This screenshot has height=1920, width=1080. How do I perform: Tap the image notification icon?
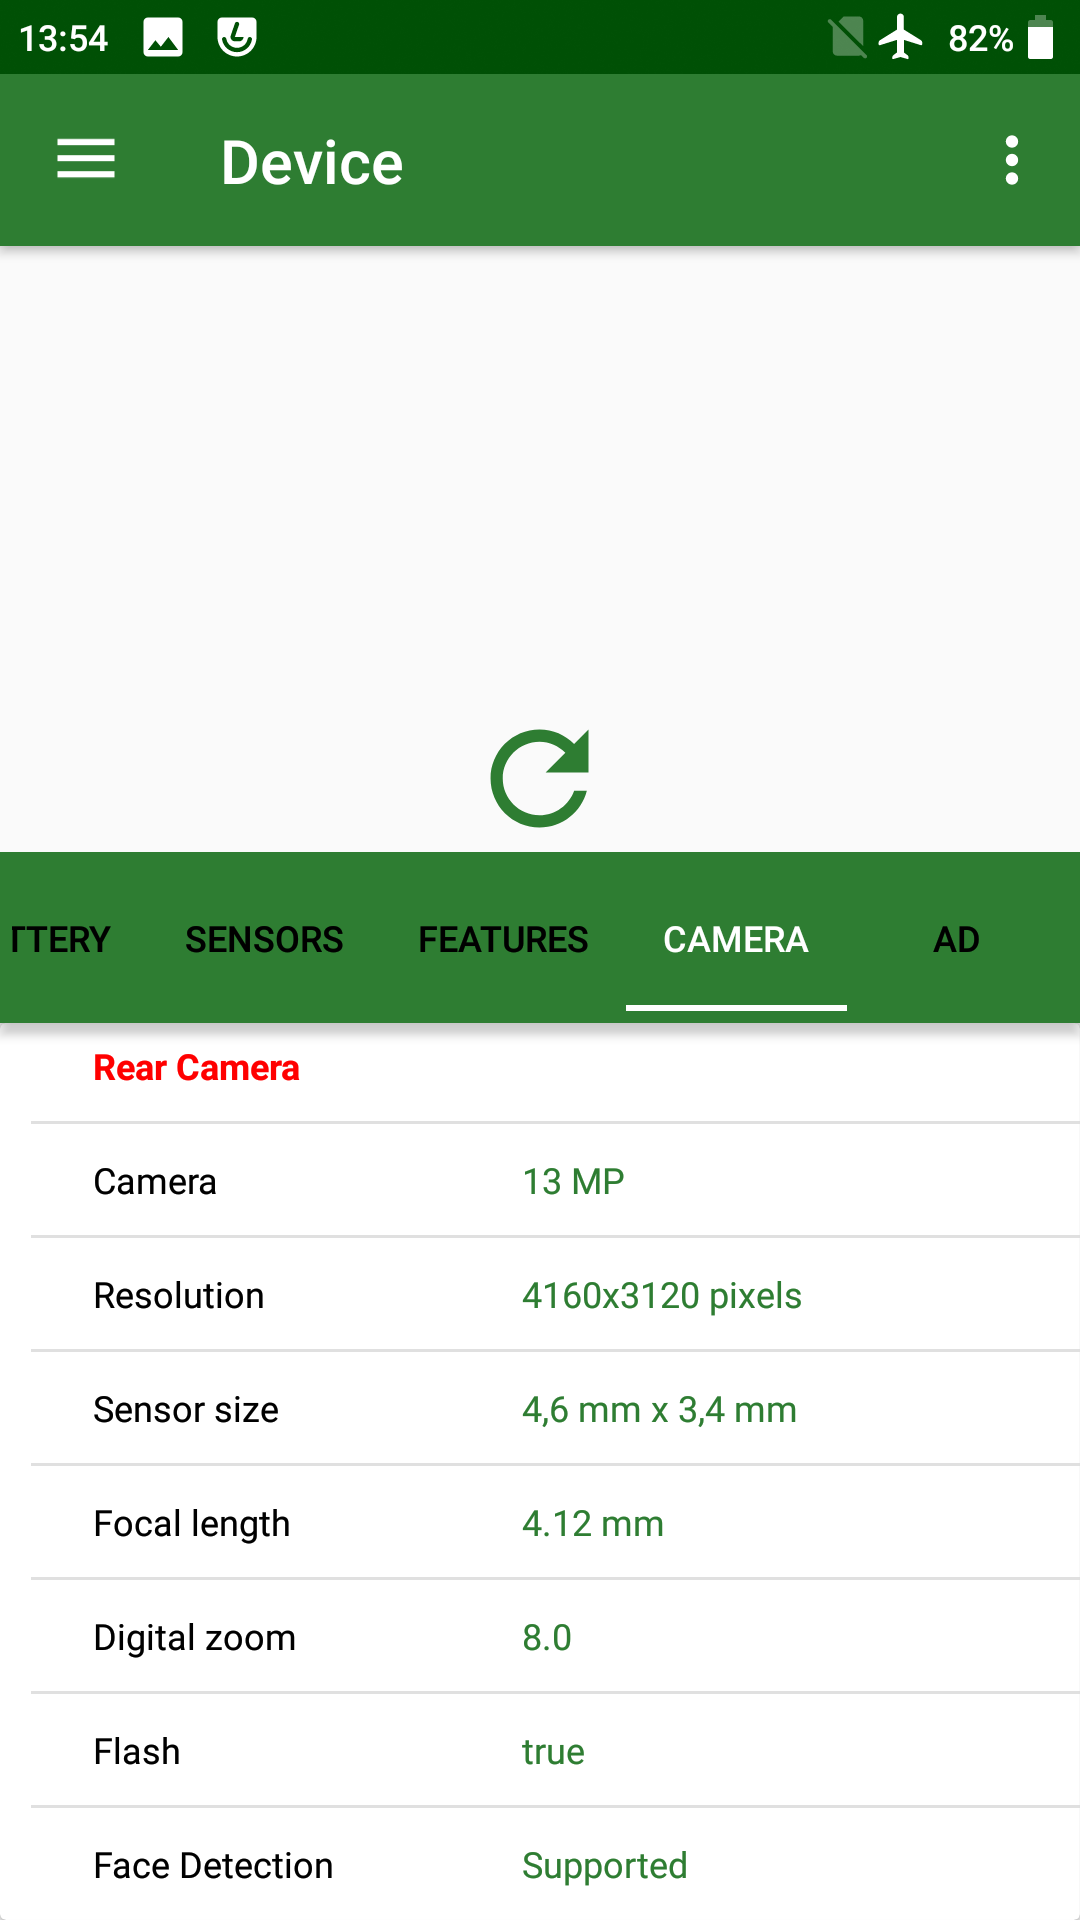pyautogui.click(x=163, y=38)
